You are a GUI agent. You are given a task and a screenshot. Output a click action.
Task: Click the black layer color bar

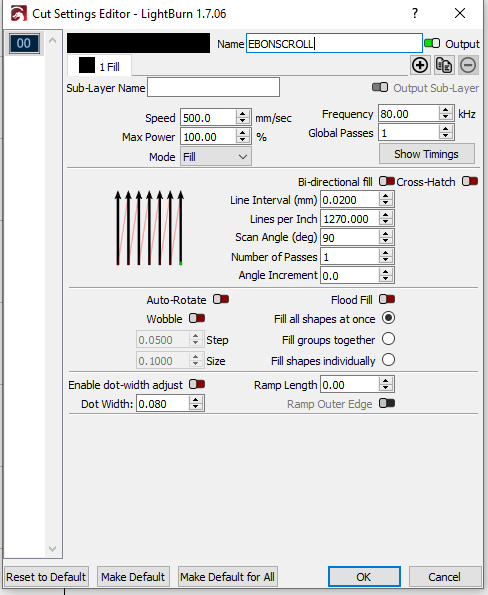click(x=138, y=43)
